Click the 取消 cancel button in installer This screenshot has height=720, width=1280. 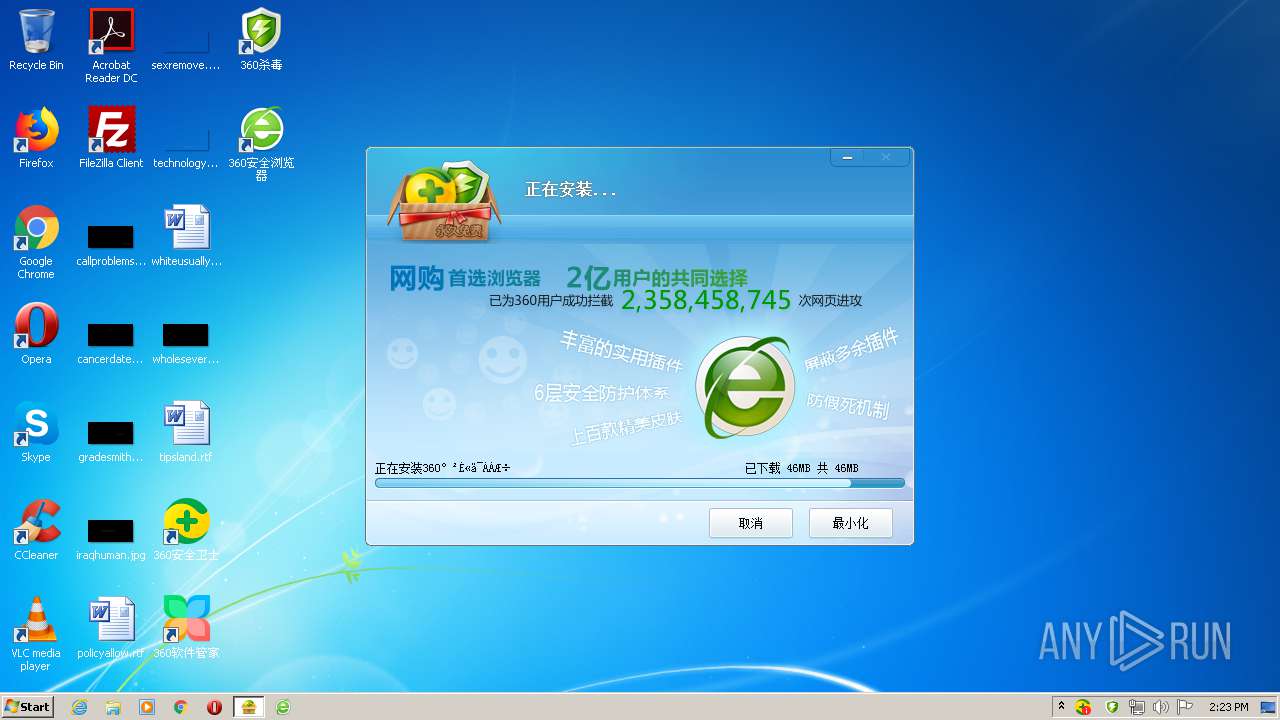click(751, 523)
